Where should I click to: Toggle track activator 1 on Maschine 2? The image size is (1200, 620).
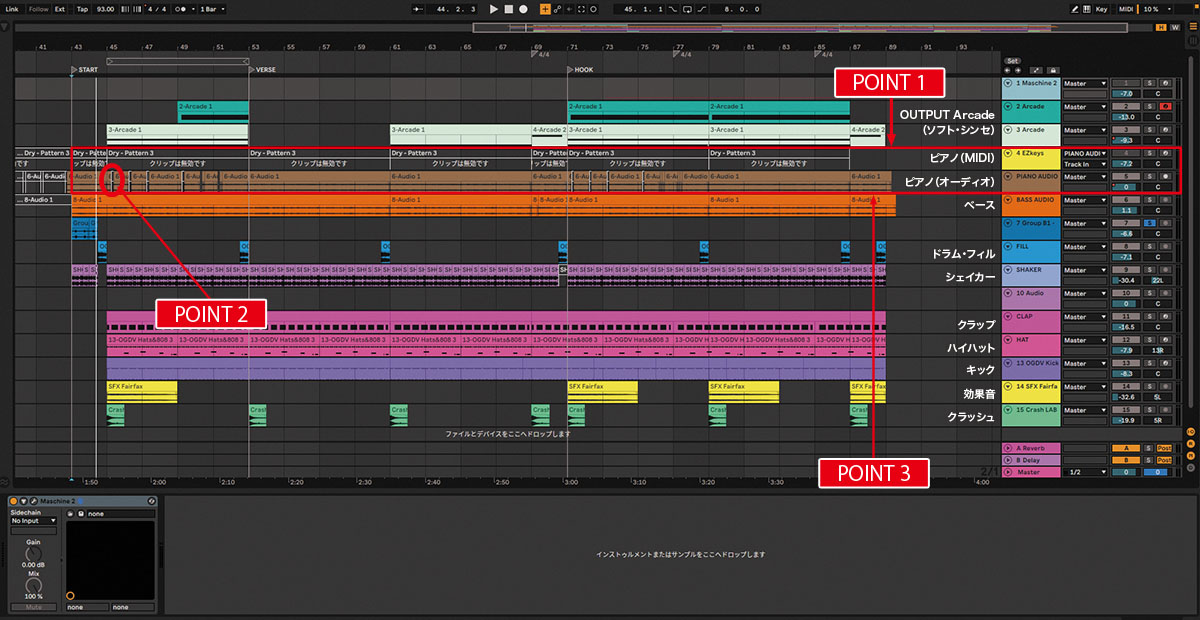[x=1126, y=83]
